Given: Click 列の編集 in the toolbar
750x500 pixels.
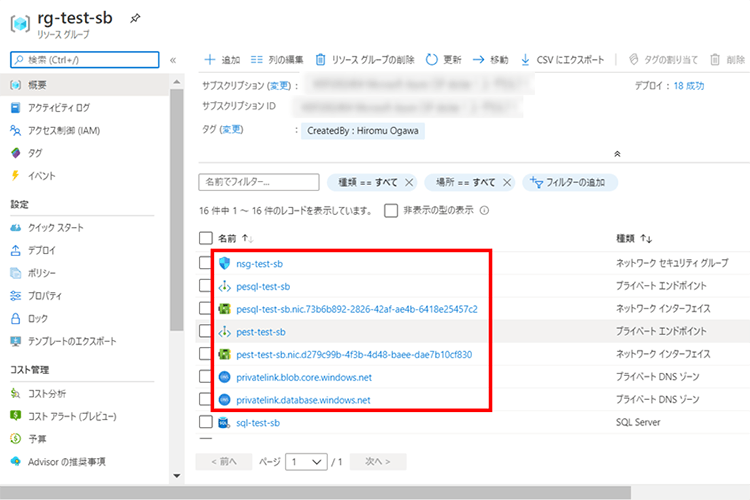Looking at the screenshot, I should click(x=277, y=60).
